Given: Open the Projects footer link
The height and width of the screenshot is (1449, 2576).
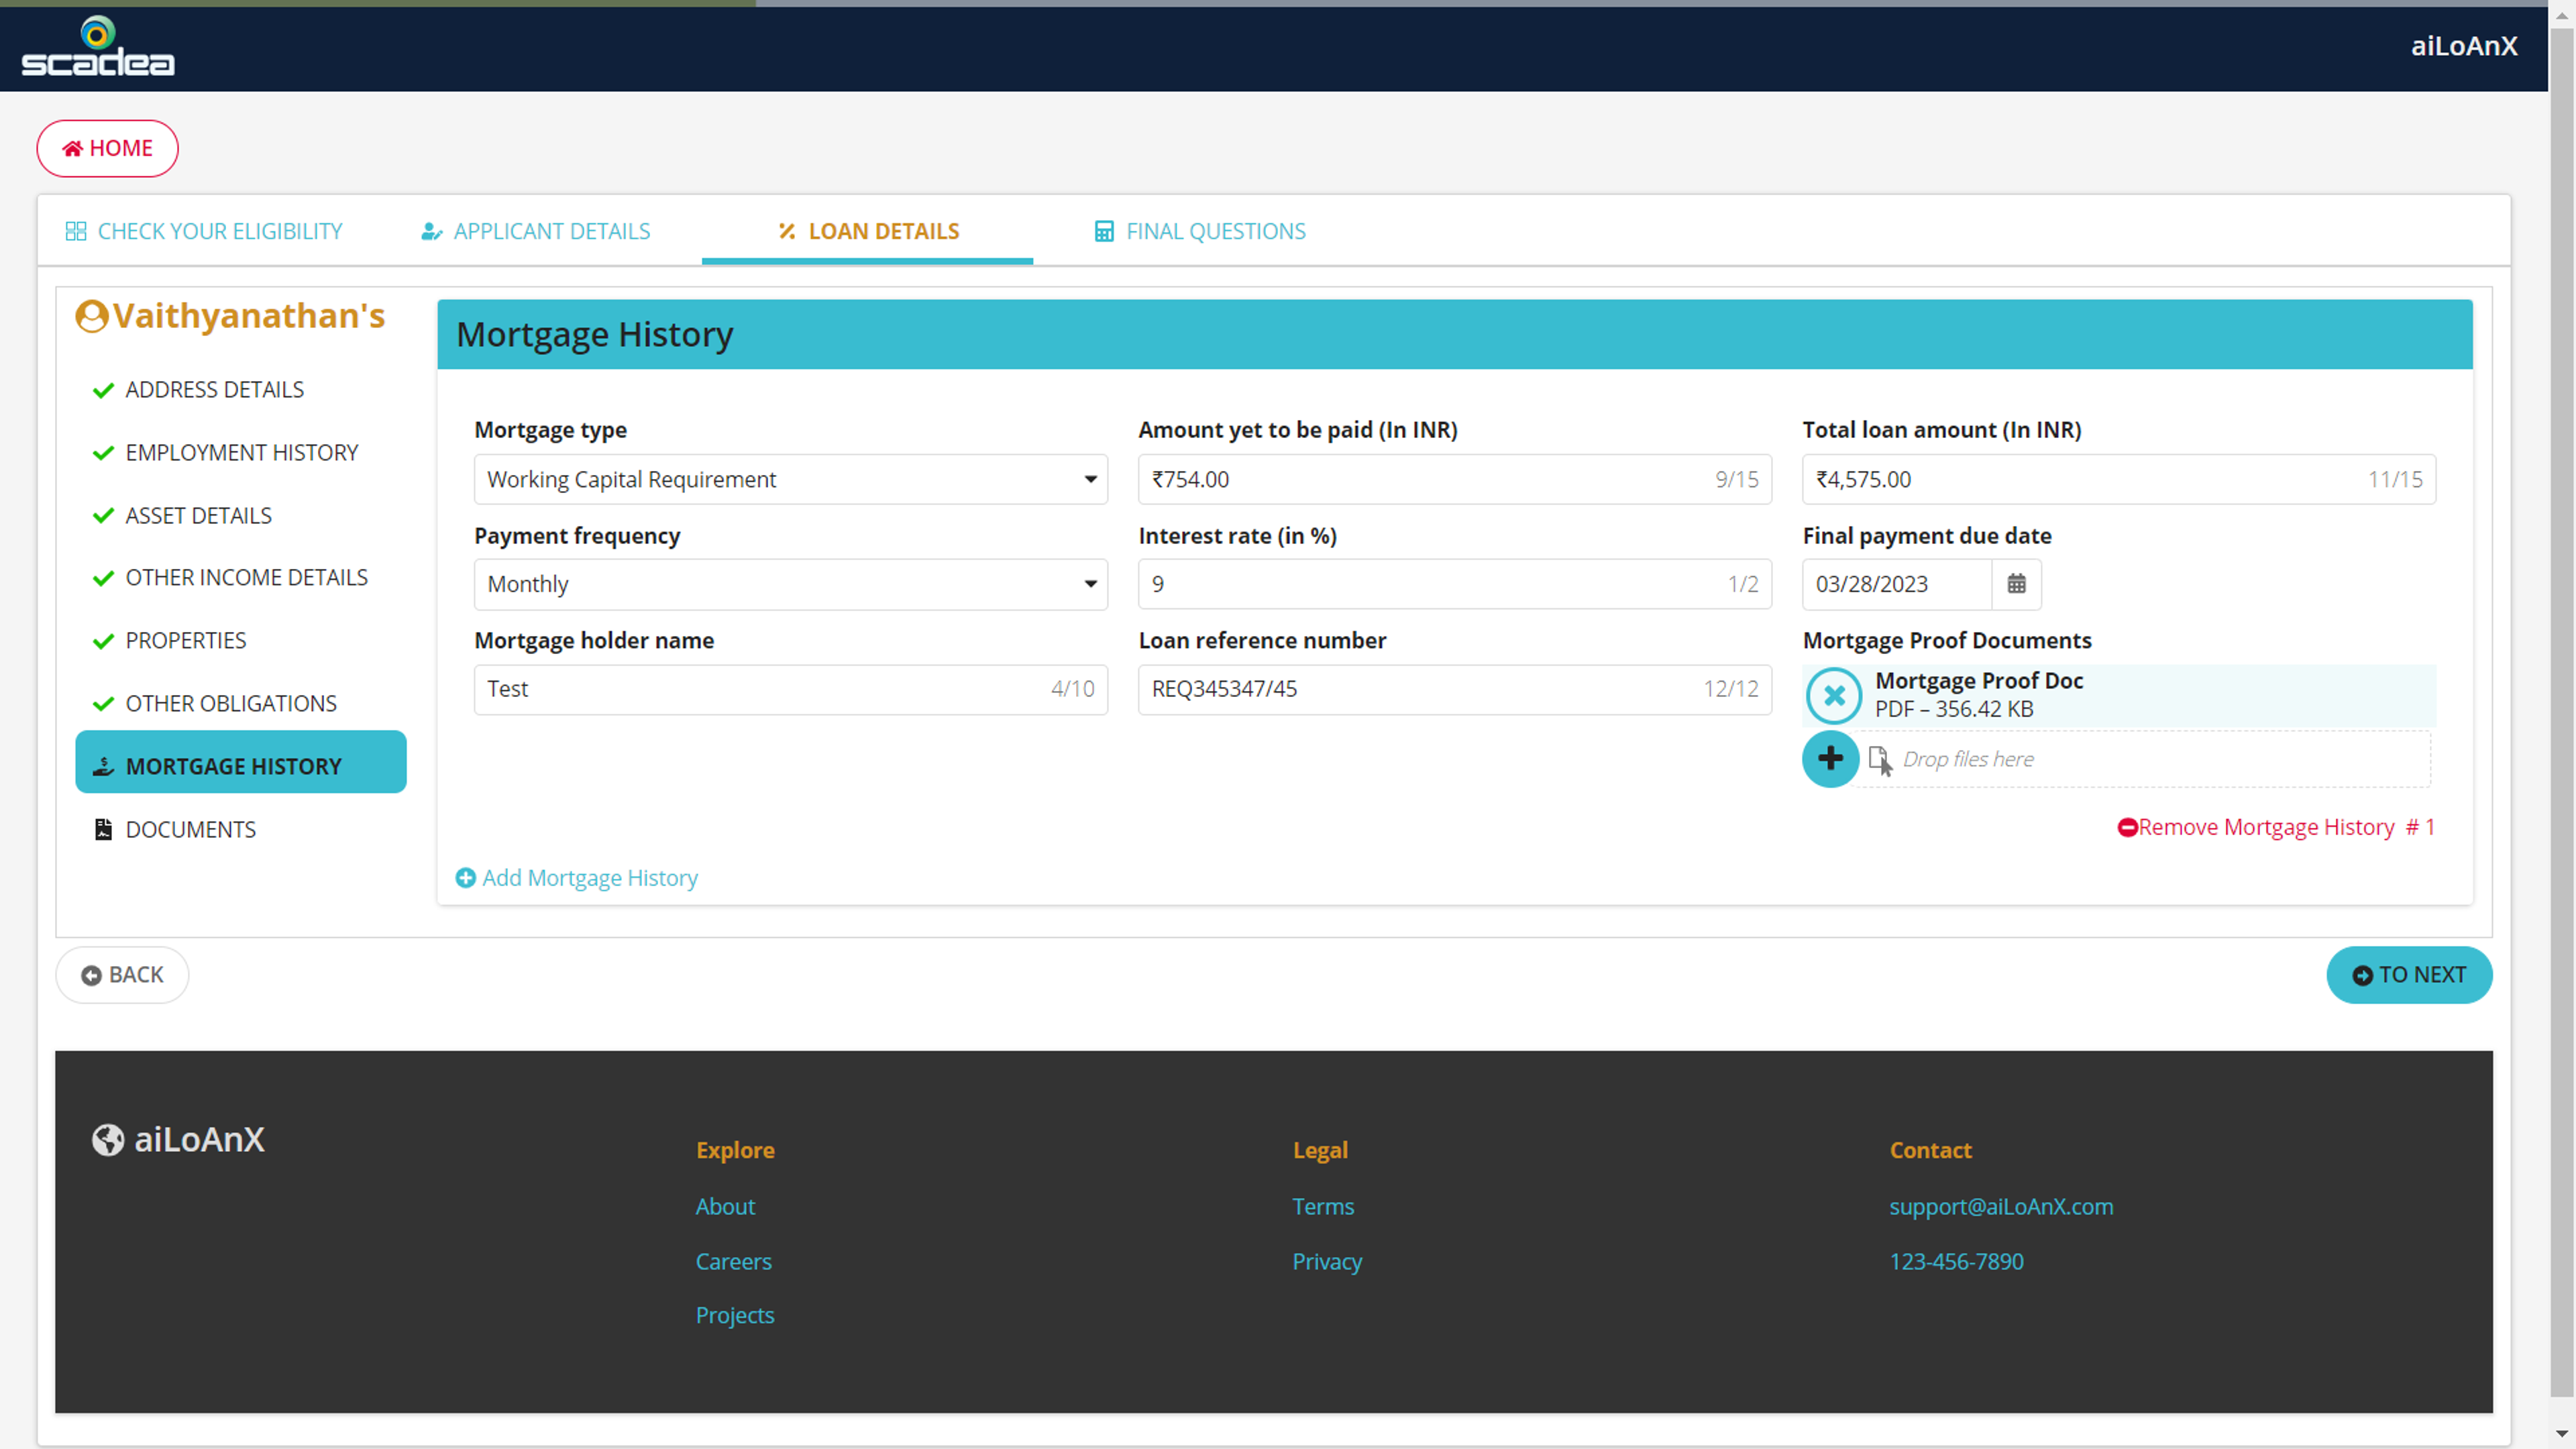Looking at the screenshot, I should 735,1315.
